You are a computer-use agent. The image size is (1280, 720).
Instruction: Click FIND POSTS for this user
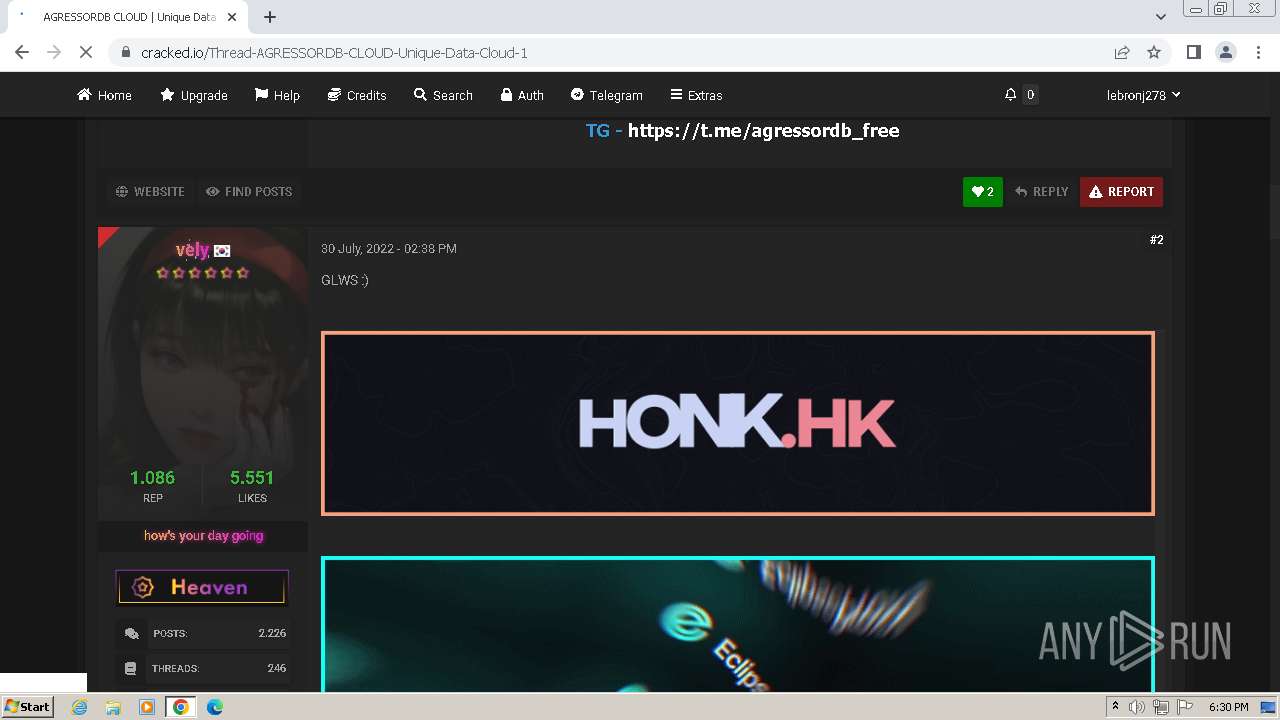tap(249, 191)
